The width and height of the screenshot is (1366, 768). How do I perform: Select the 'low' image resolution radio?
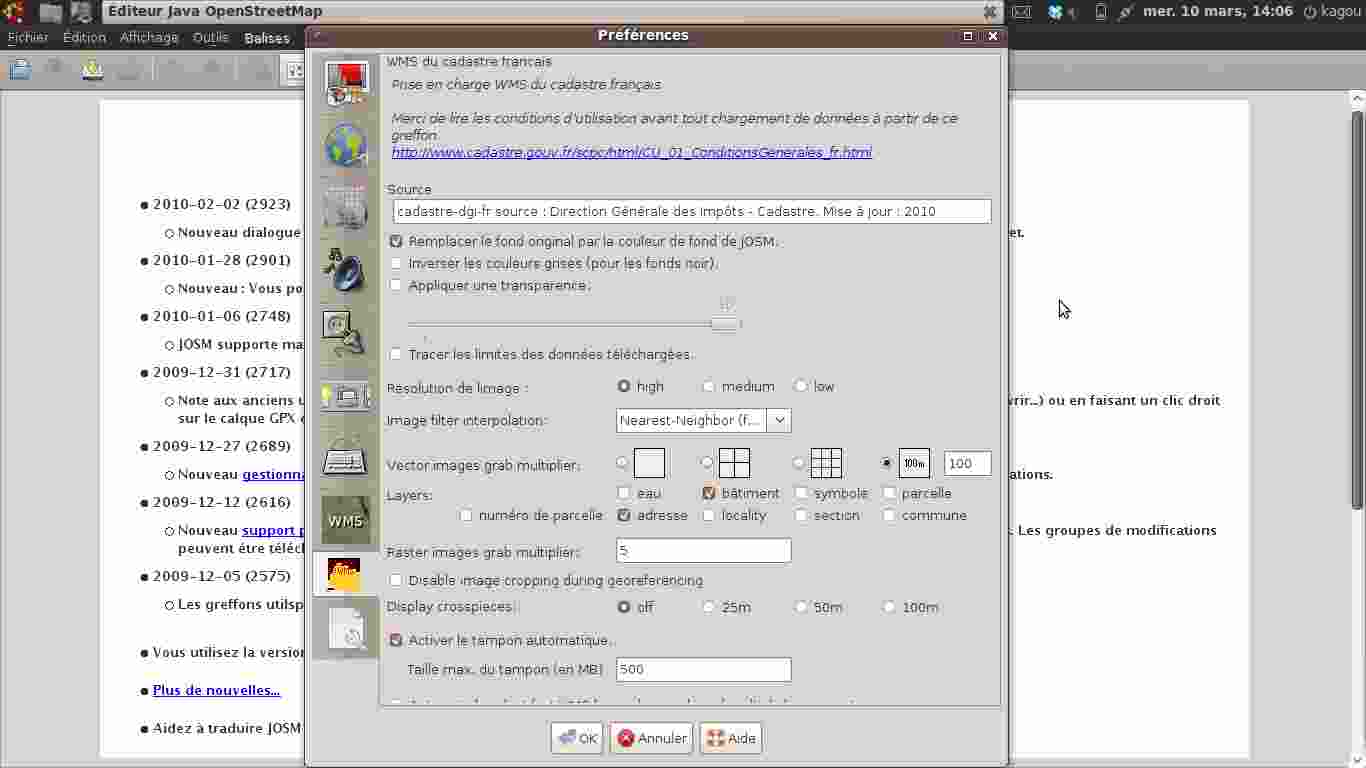(800, 386)
